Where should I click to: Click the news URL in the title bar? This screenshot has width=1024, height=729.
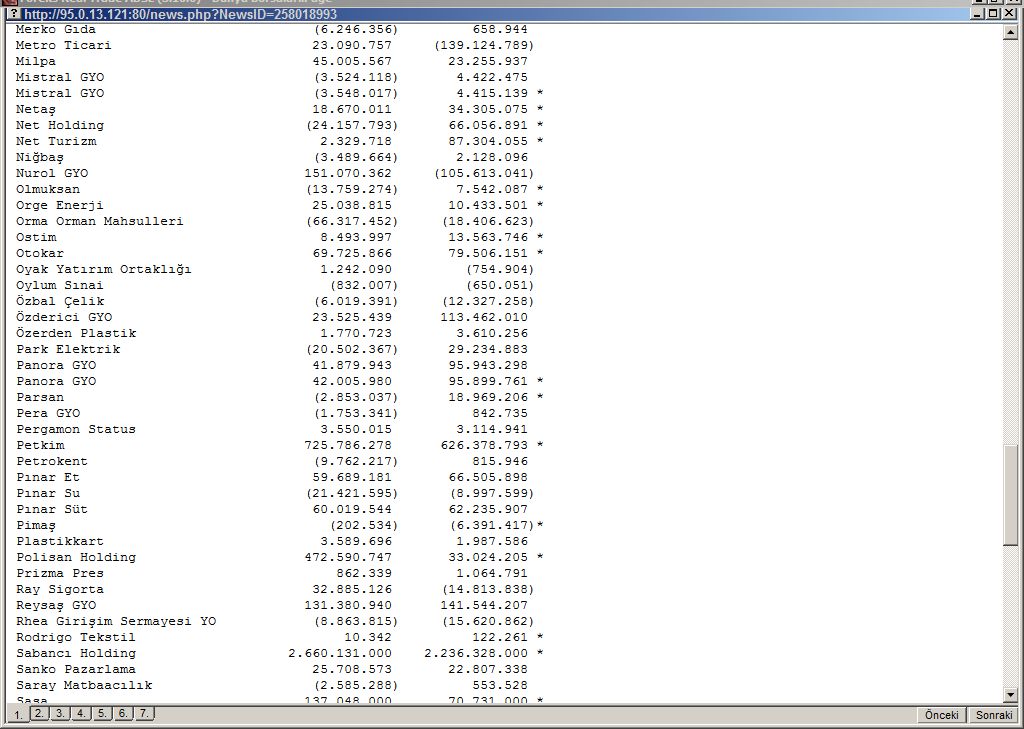click(x=180, y=14)
